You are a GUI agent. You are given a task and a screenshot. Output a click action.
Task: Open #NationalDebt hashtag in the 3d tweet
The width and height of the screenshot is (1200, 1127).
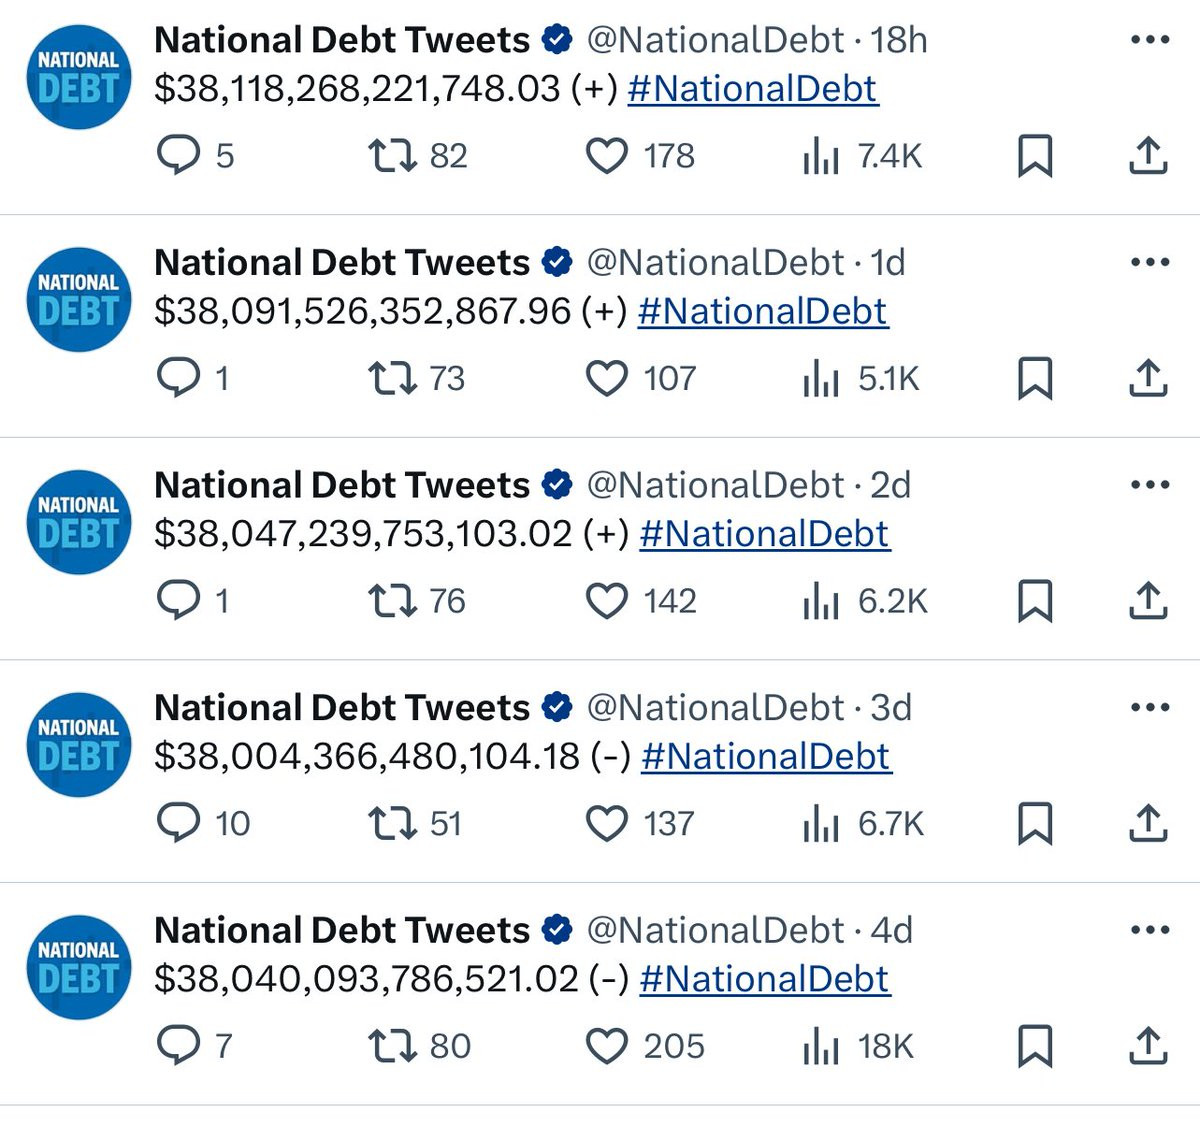(766, 756)
